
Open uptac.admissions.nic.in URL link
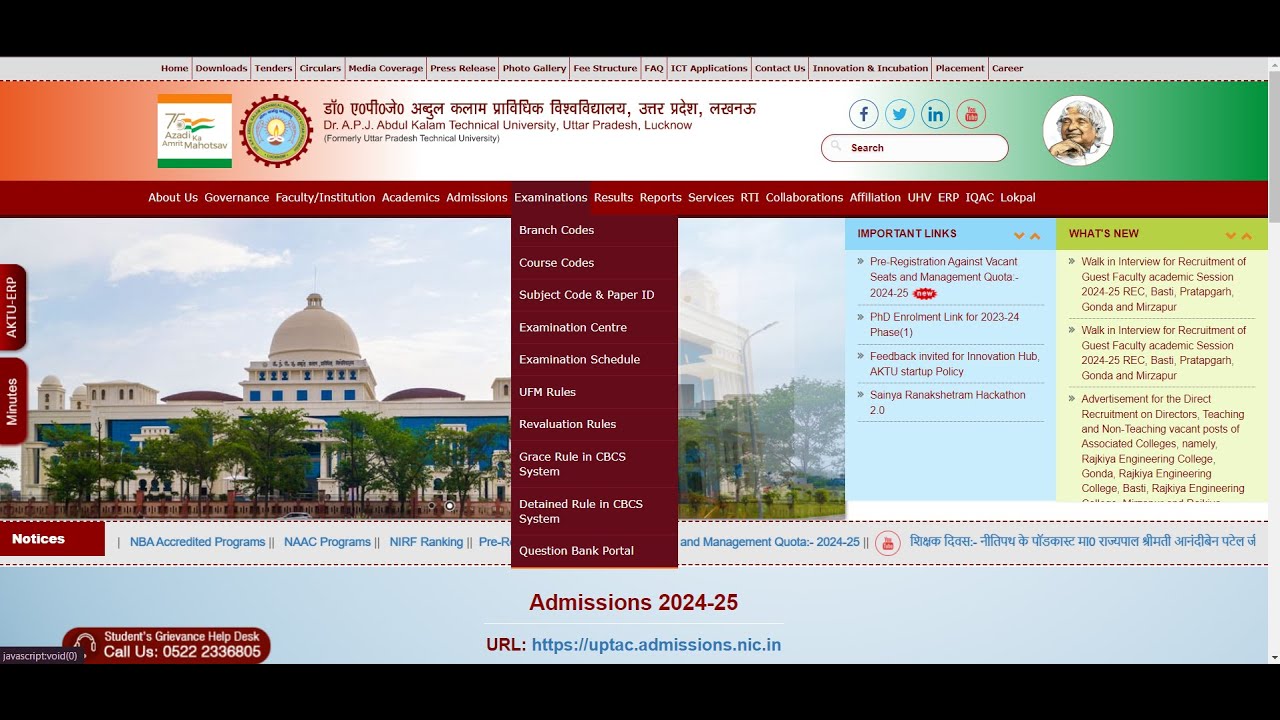pos(656,645)
